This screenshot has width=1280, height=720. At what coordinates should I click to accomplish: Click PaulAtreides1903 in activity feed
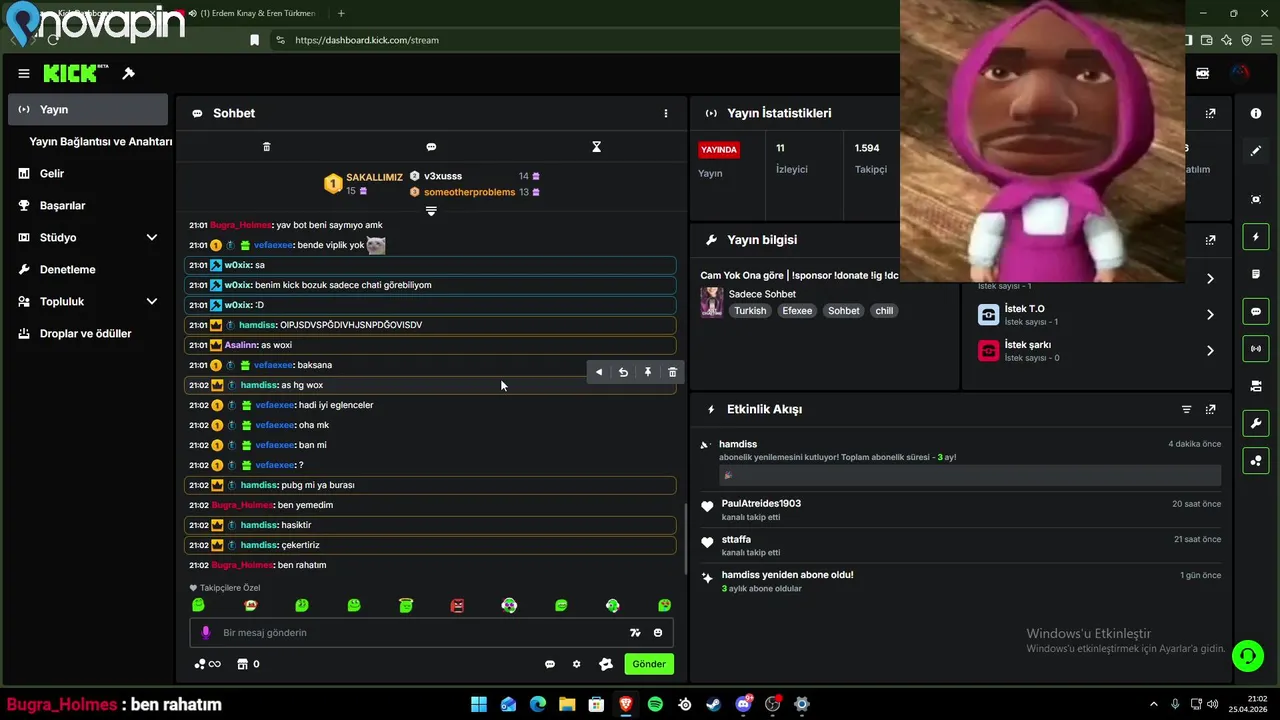(x=761, y=503)
